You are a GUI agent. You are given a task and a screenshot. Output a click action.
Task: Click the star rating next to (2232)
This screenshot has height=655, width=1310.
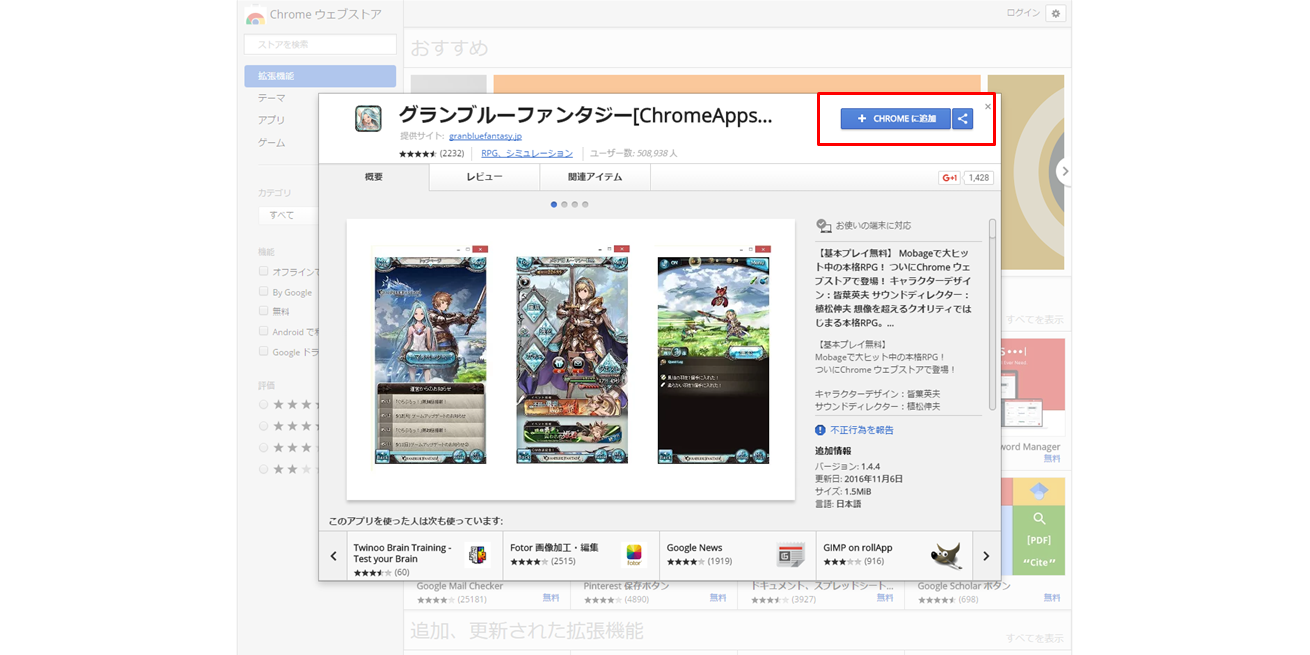click(418, 154)
